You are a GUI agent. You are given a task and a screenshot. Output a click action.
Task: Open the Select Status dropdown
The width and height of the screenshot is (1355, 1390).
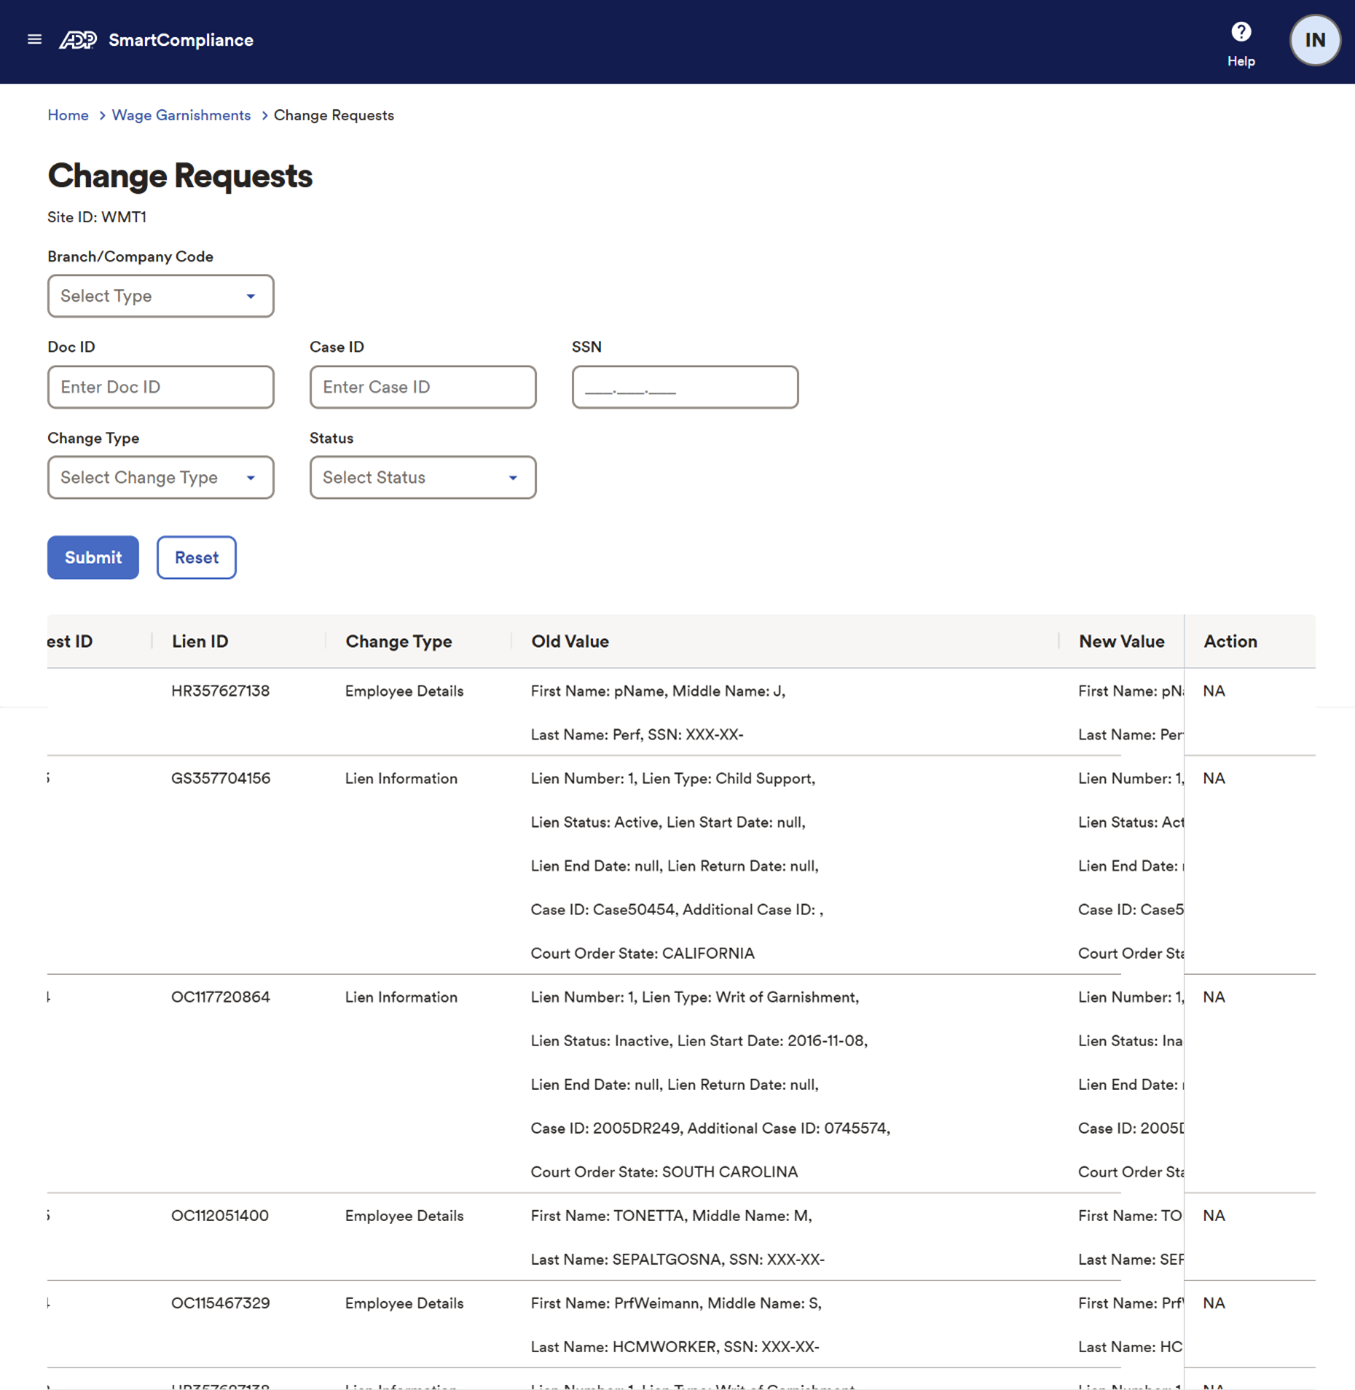(422, 478)
